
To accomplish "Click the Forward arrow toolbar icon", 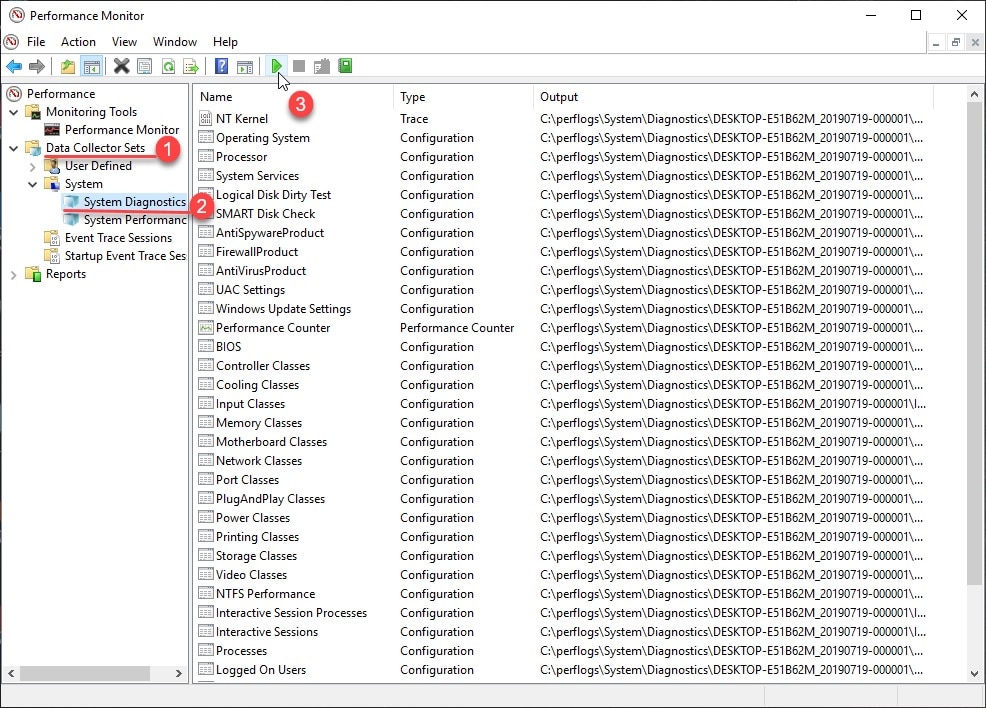I will (37, 66).
